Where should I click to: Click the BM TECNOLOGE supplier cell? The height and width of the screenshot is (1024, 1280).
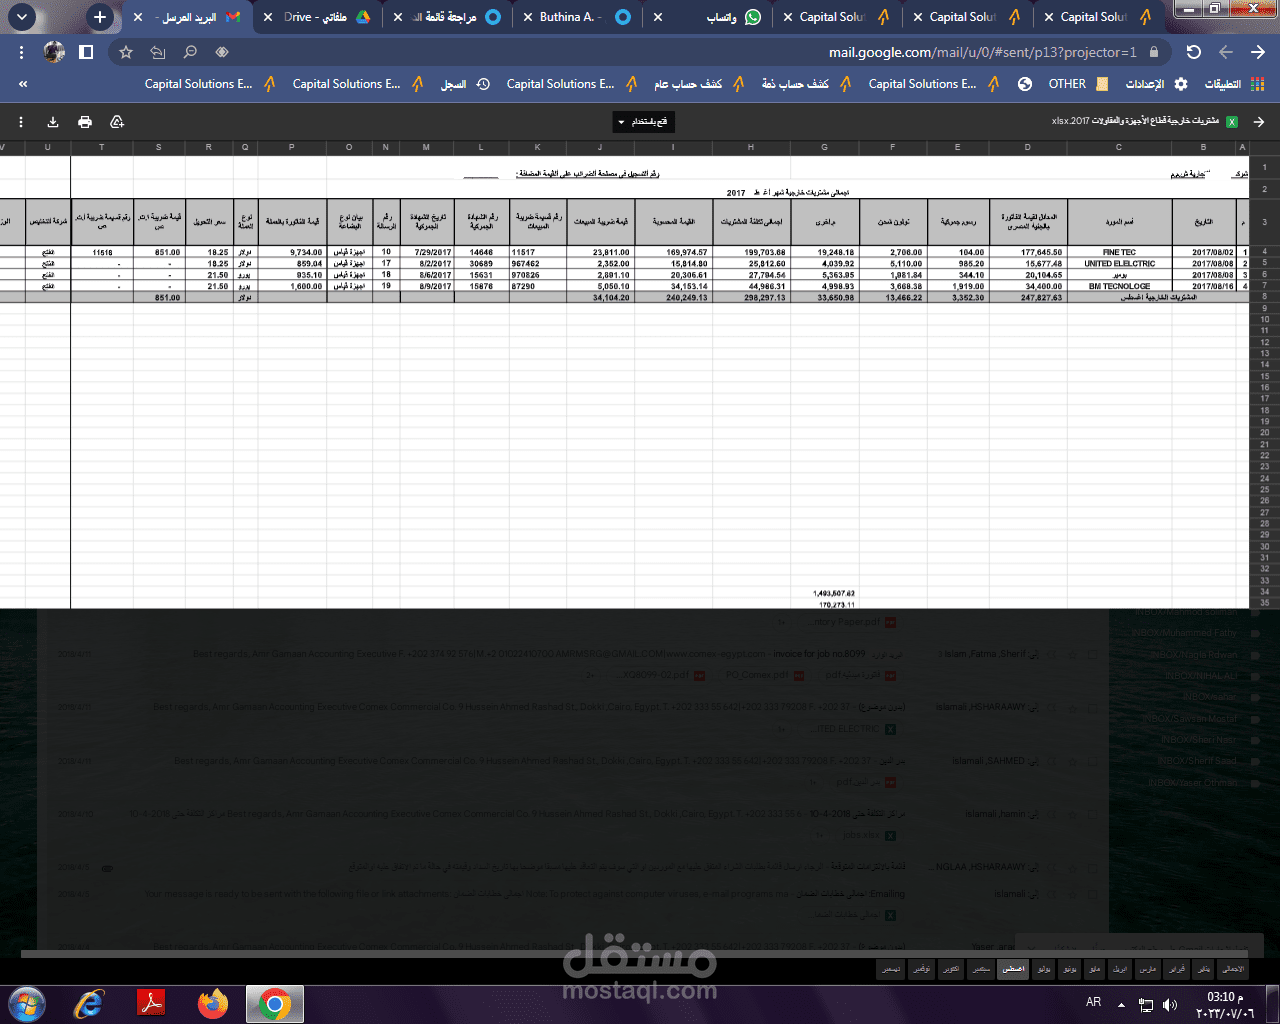1119,286
